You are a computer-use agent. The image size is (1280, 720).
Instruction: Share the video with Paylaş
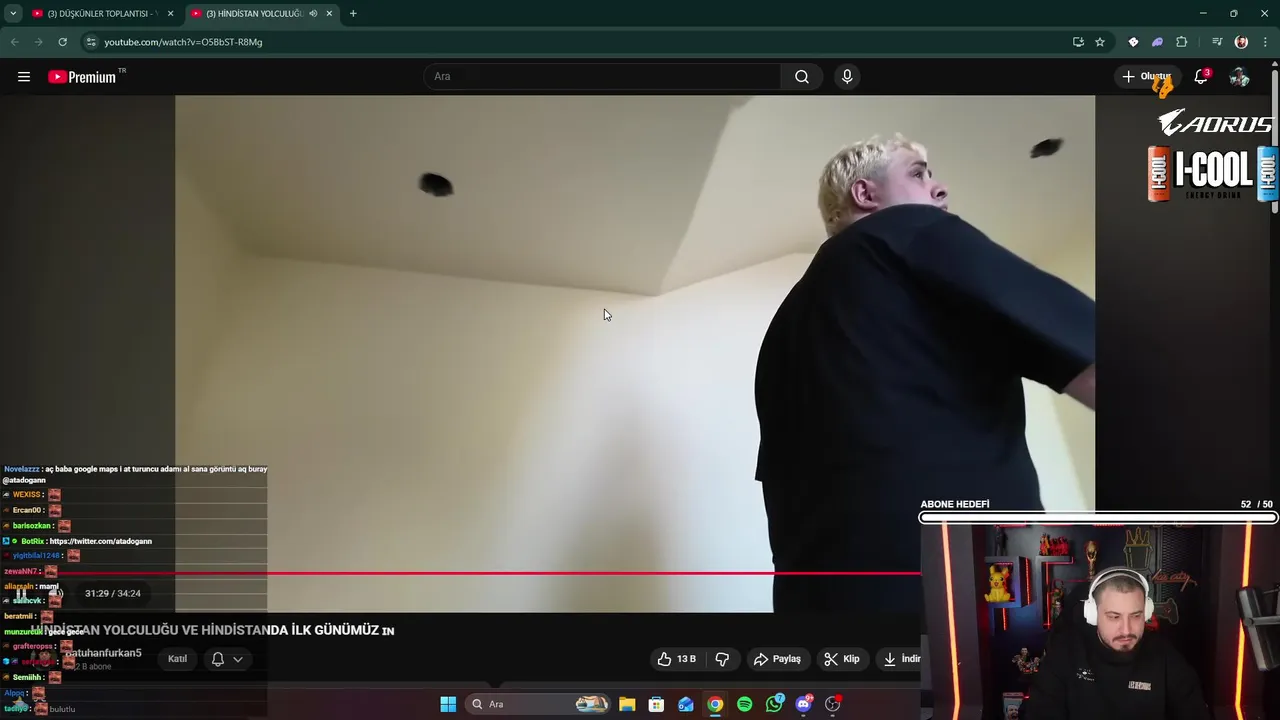pos(777,659)
